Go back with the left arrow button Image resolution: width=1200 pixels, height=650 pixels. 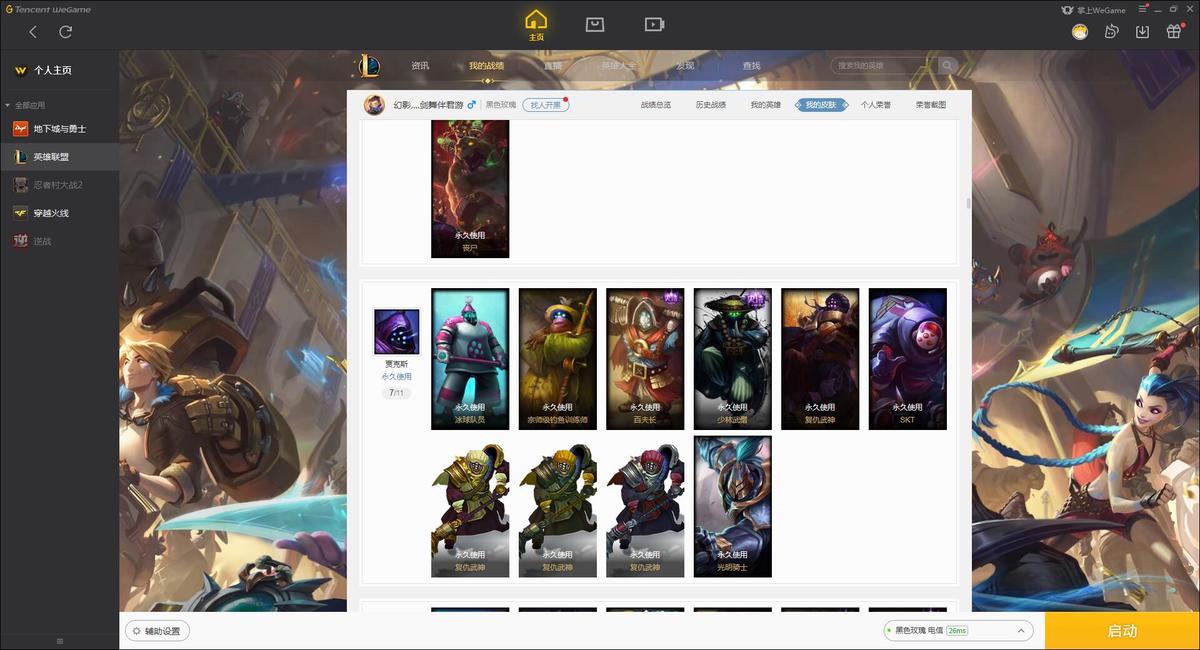[x=33, y=32]
